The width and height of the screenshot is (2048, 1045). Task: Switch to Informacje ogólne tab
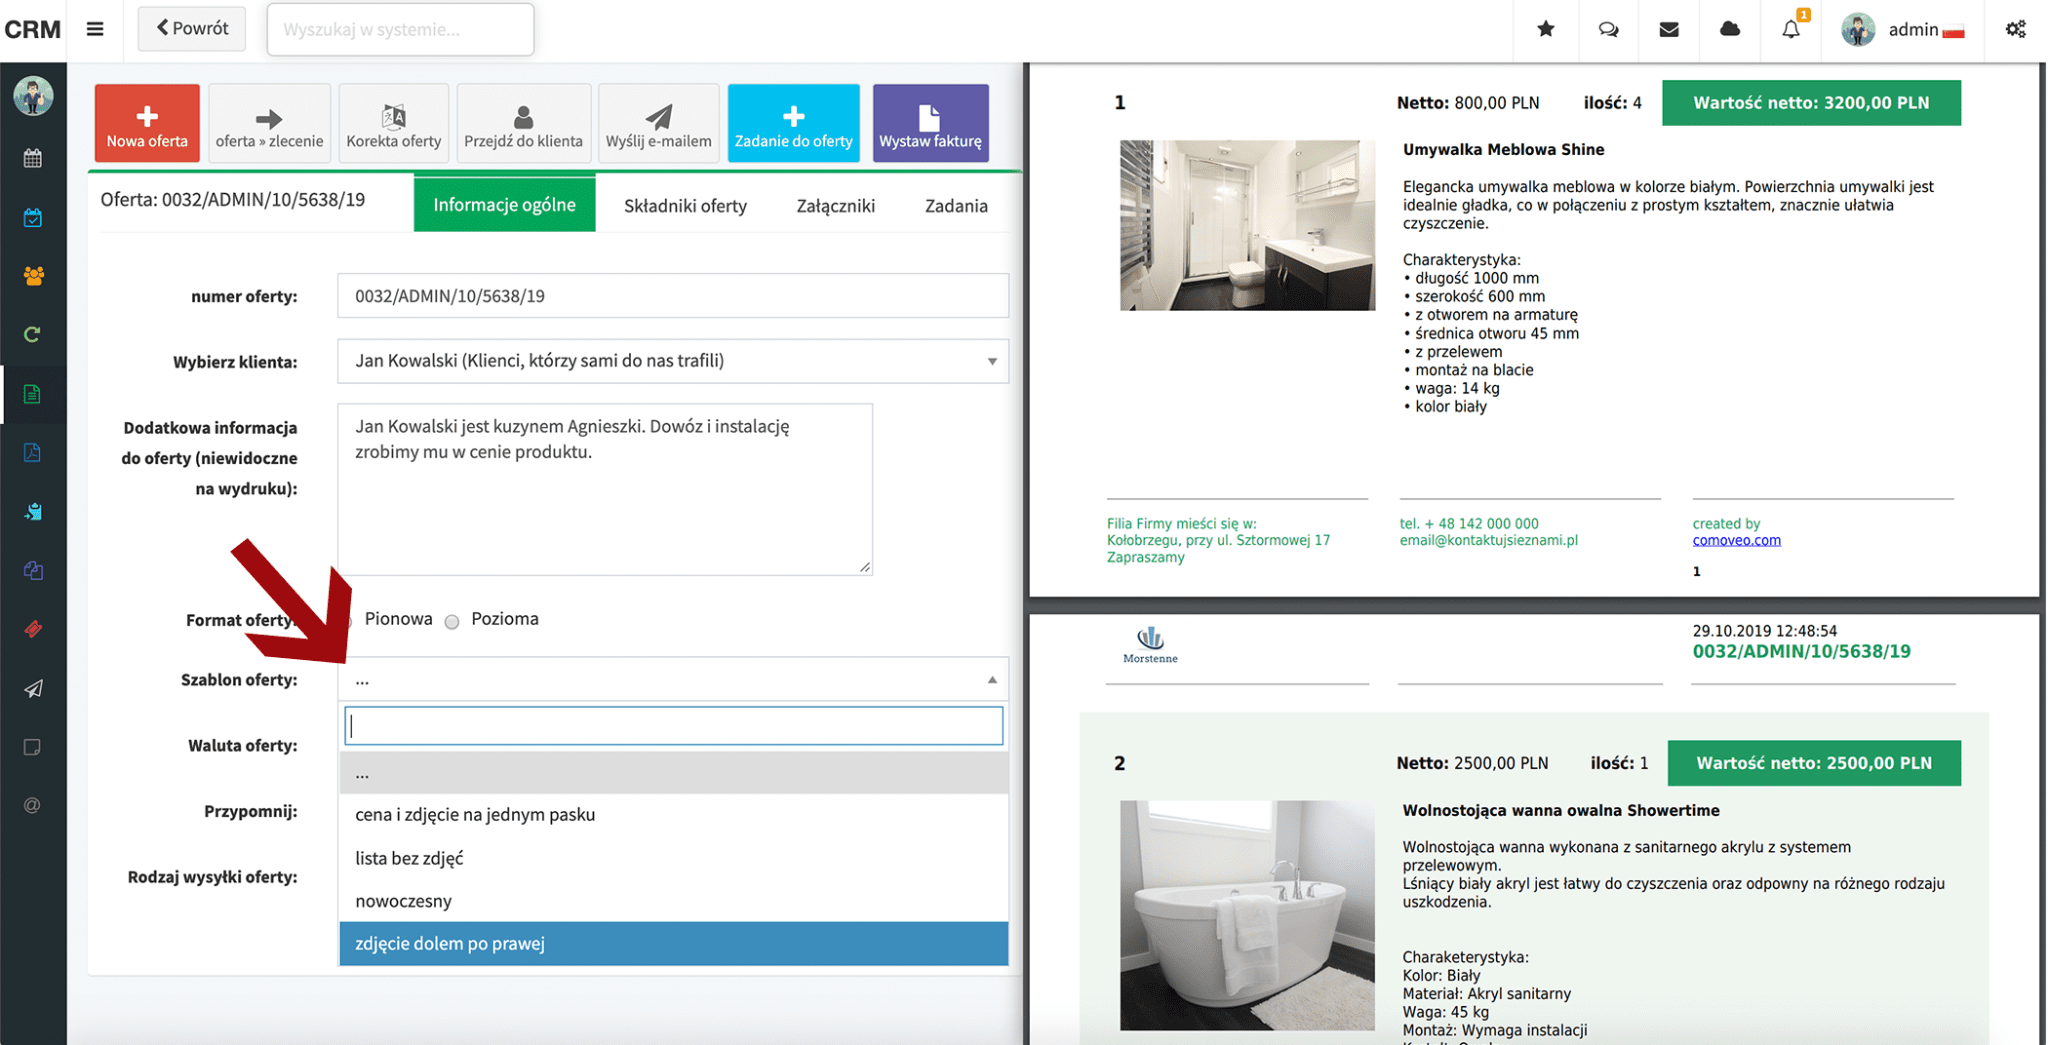[504, 204]
